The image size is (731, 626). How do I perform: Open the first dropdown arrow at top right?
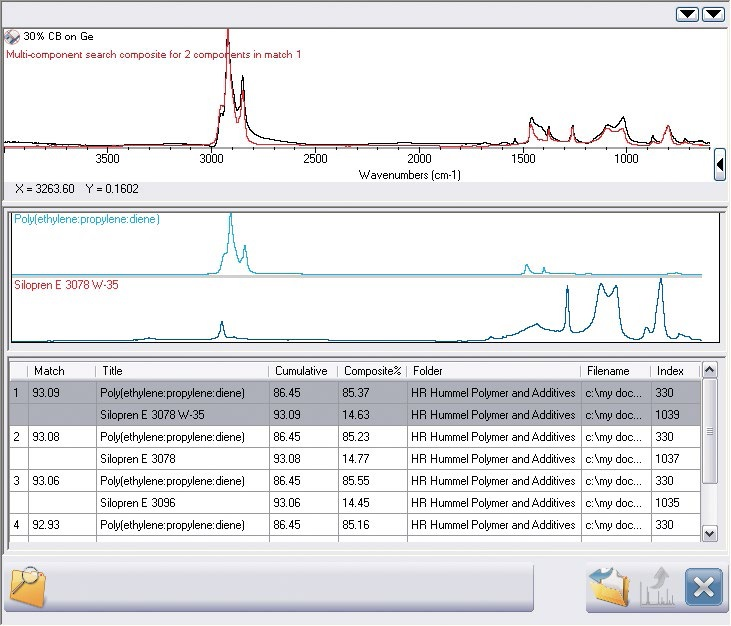[687, 14]
